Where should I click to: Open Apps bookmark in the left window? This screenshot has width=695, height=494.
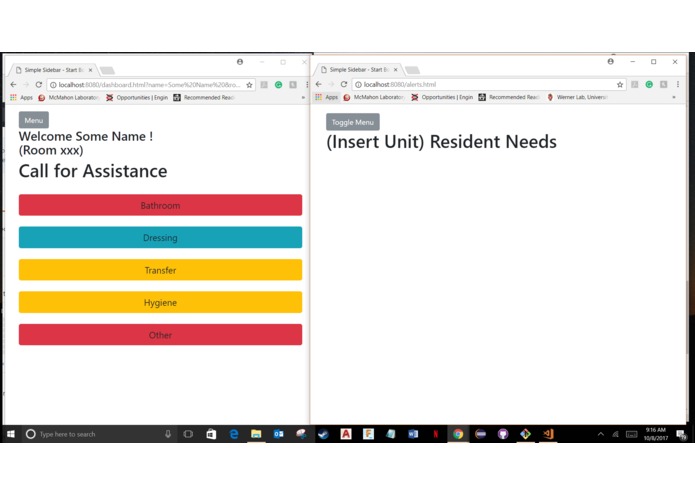click(21, 97)
